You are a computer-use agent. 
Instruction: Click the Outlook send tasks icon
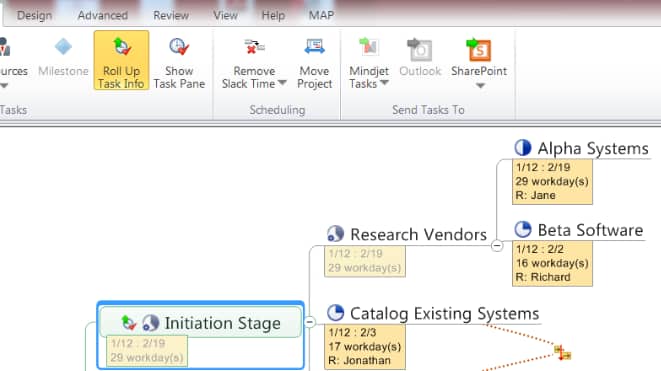click(419, 49)
